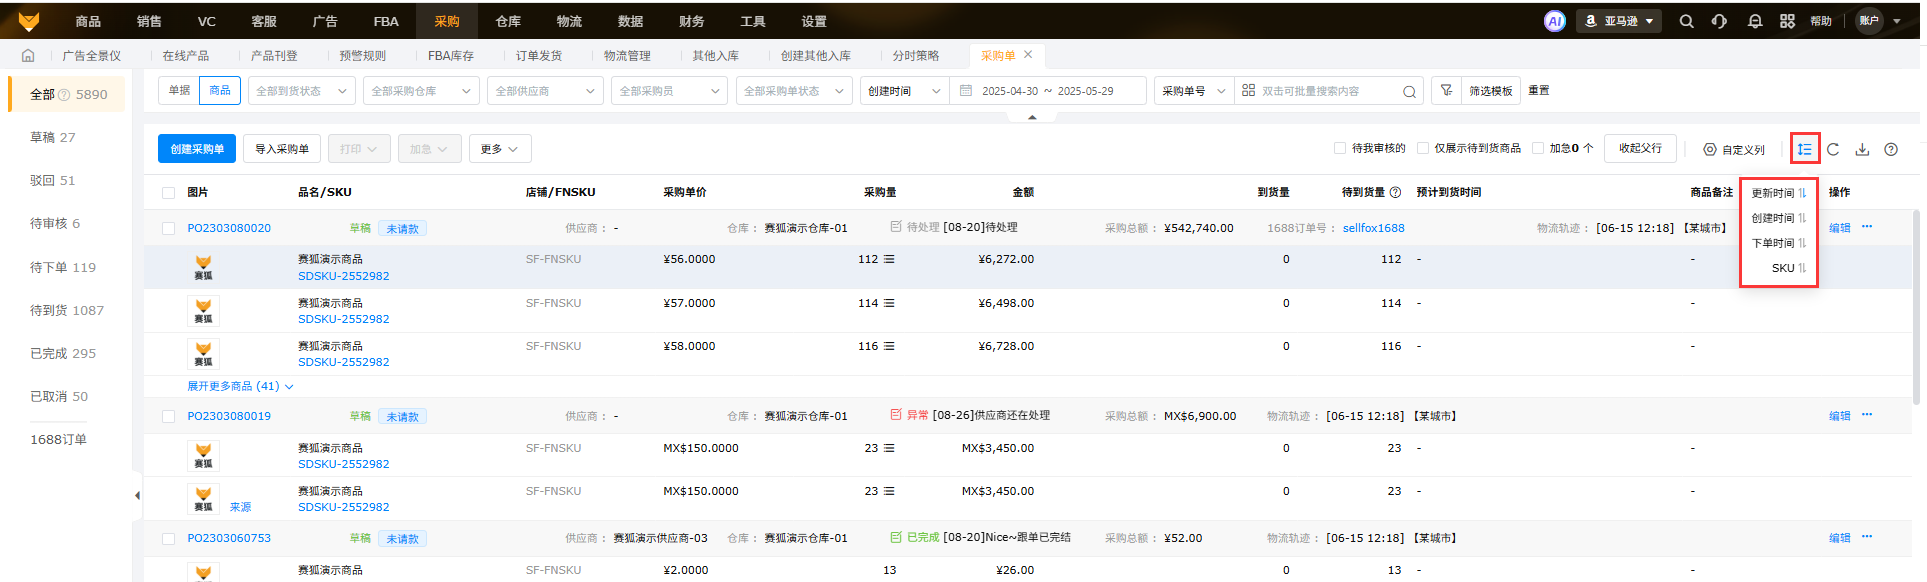The image size is (1927, 582).
Task: Enable the 待我审核的 checkbox
Action: pyautogui.click(x=1340, y=148)
